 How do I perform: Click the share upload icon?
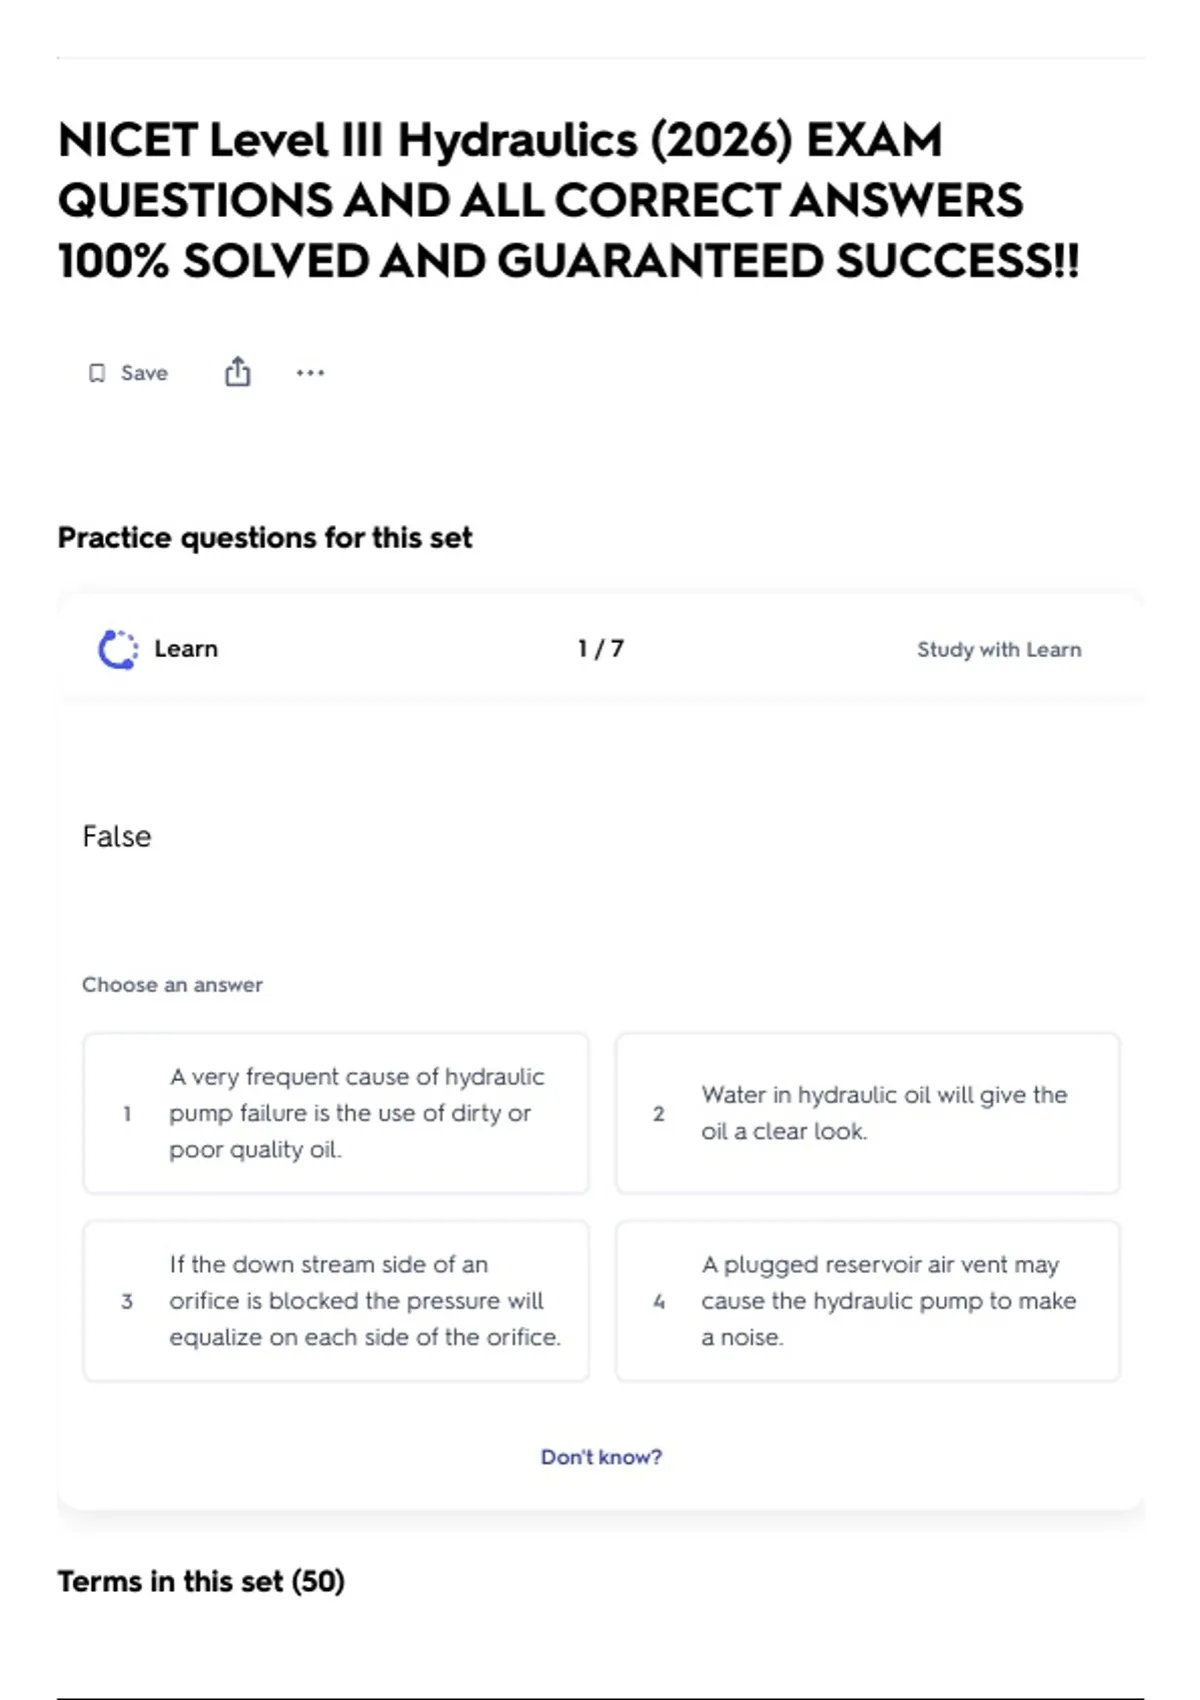click(x=237, y=372)
